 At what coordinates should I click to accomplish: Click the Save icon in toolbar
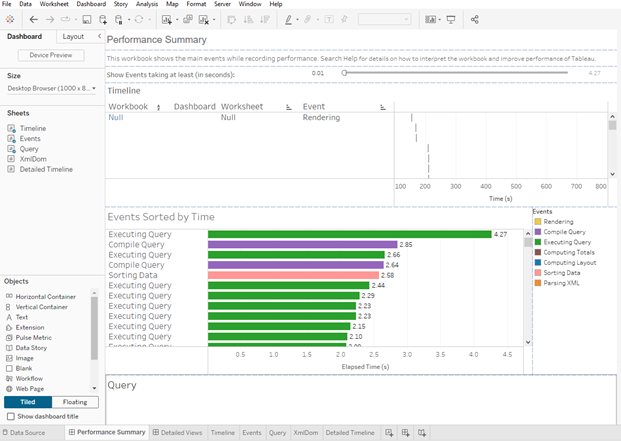tap(87, 19)
